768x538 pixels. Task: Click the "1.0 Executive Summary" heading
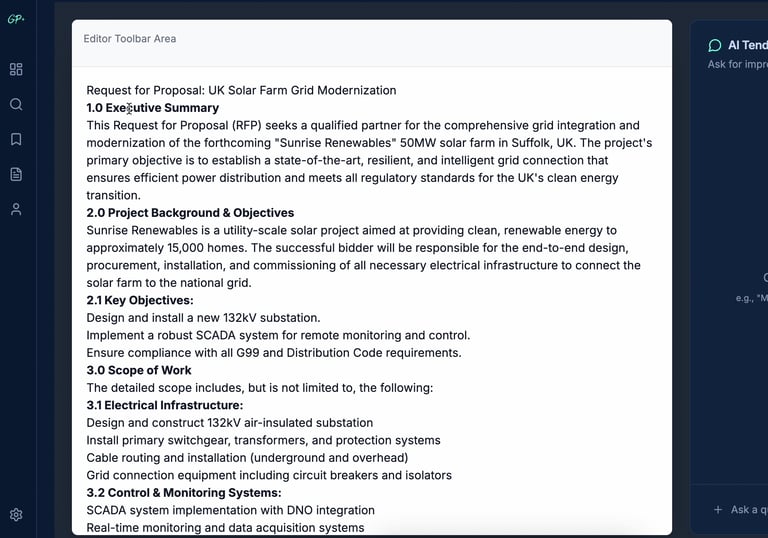(x=152, y=108)
